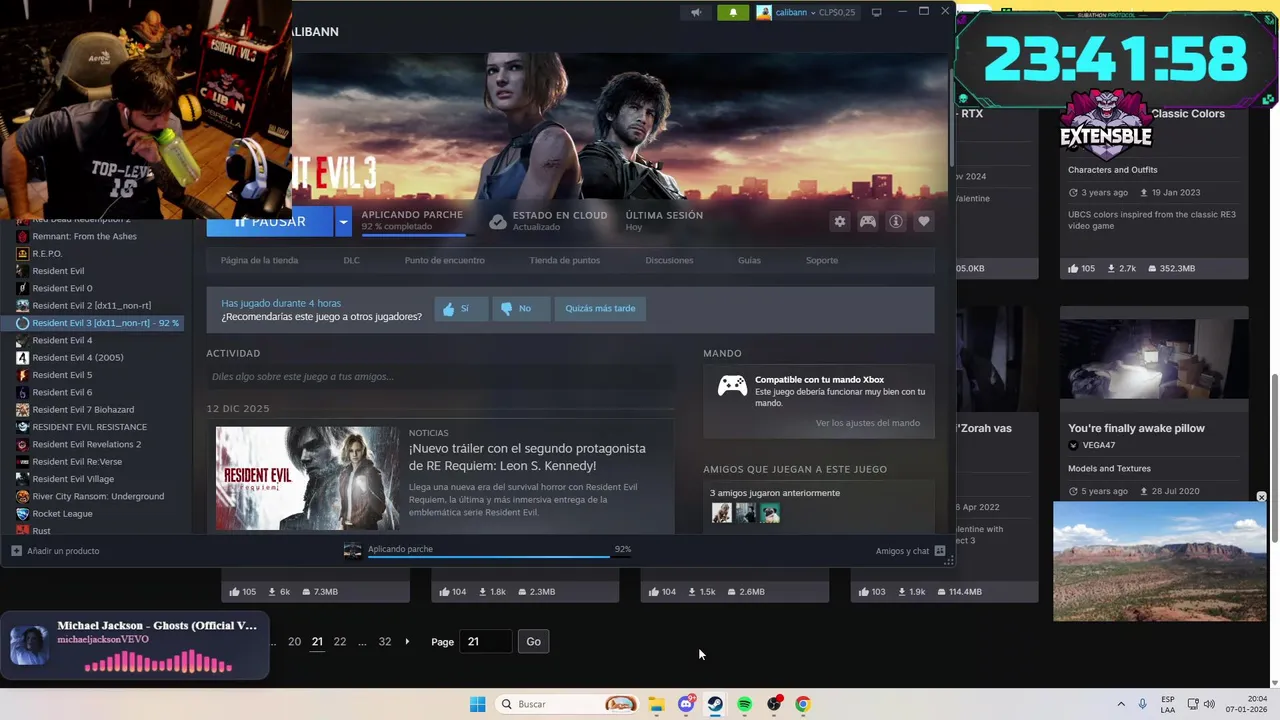Go to page 20 in browser pagination

click(294, 642)
